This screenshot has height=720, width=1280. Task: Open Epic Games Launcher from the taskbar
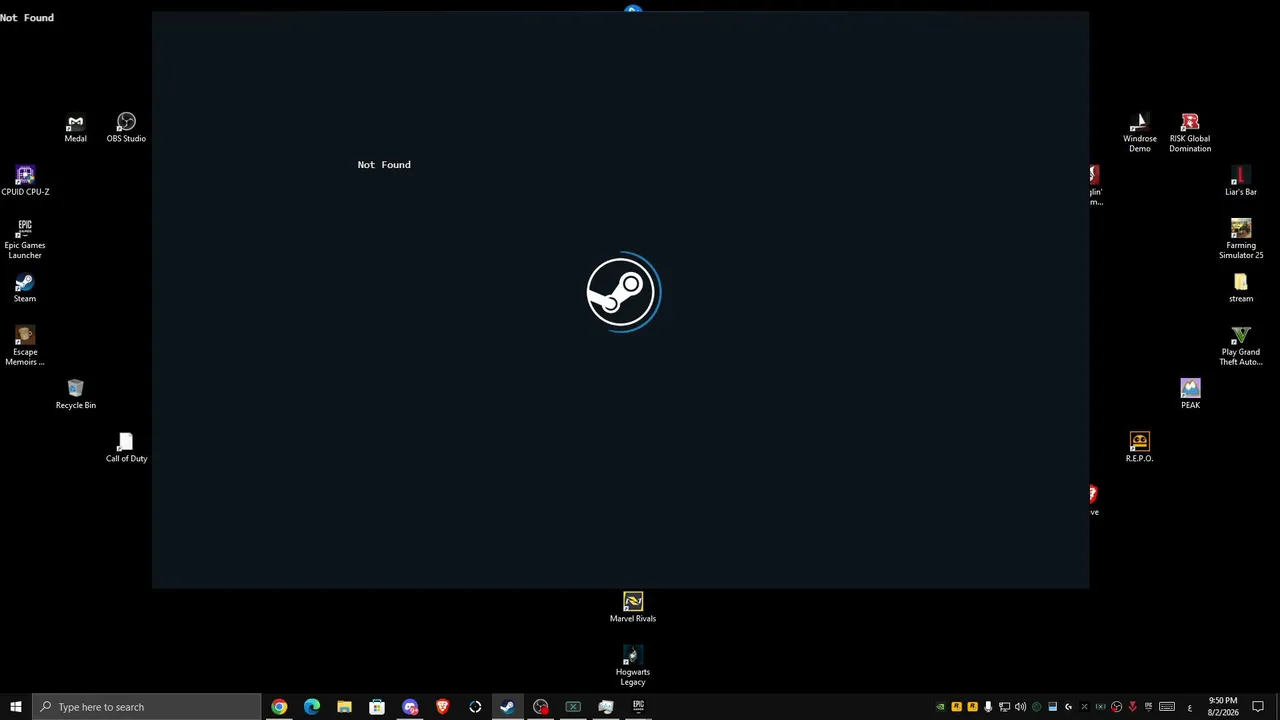coord(639,707)
